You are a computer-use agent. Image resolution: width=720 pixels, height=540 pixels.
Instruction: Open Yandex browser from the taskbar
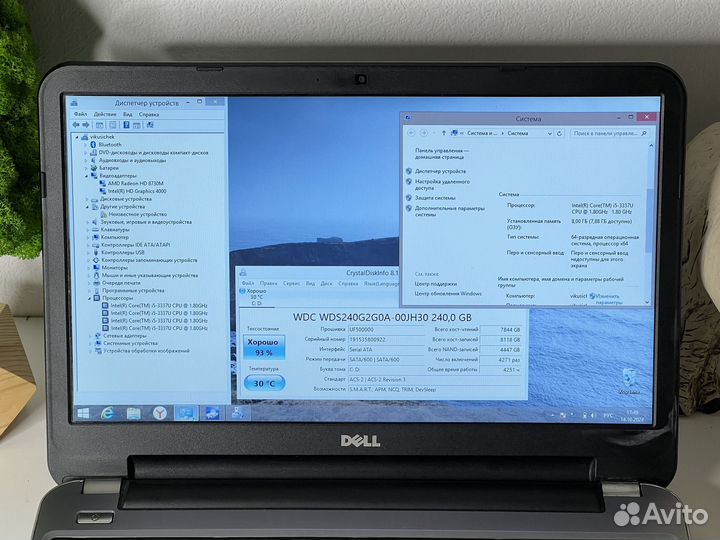click(160, 413)
